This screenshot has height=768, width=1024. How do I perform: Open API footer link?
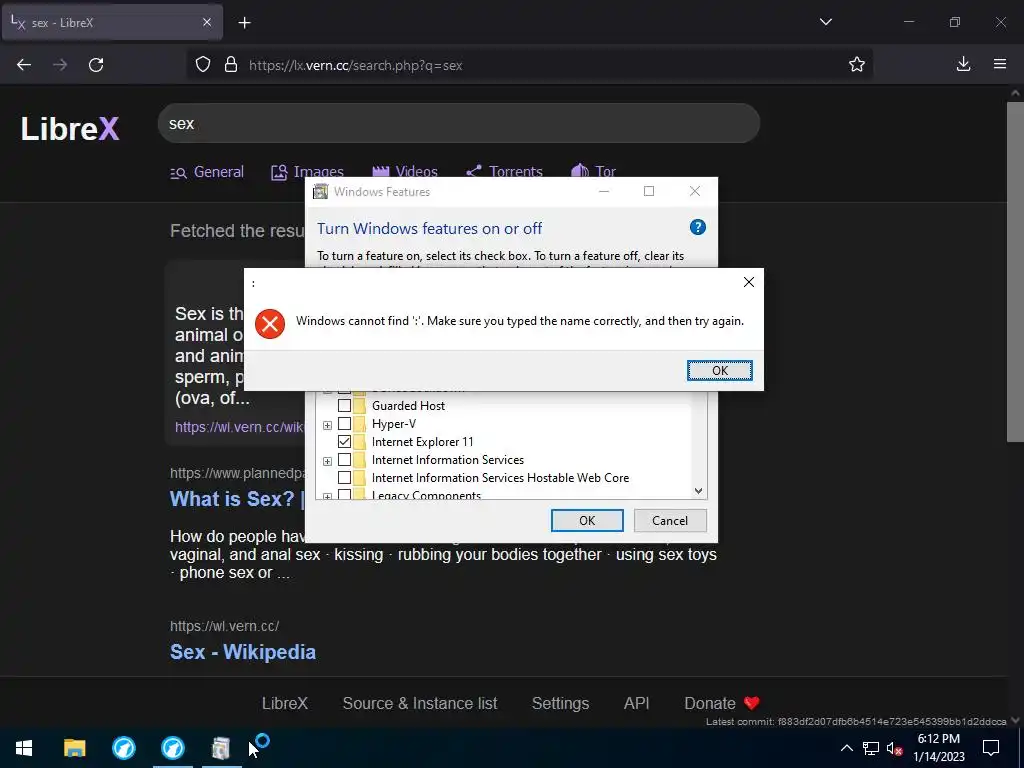pos(636,703)
